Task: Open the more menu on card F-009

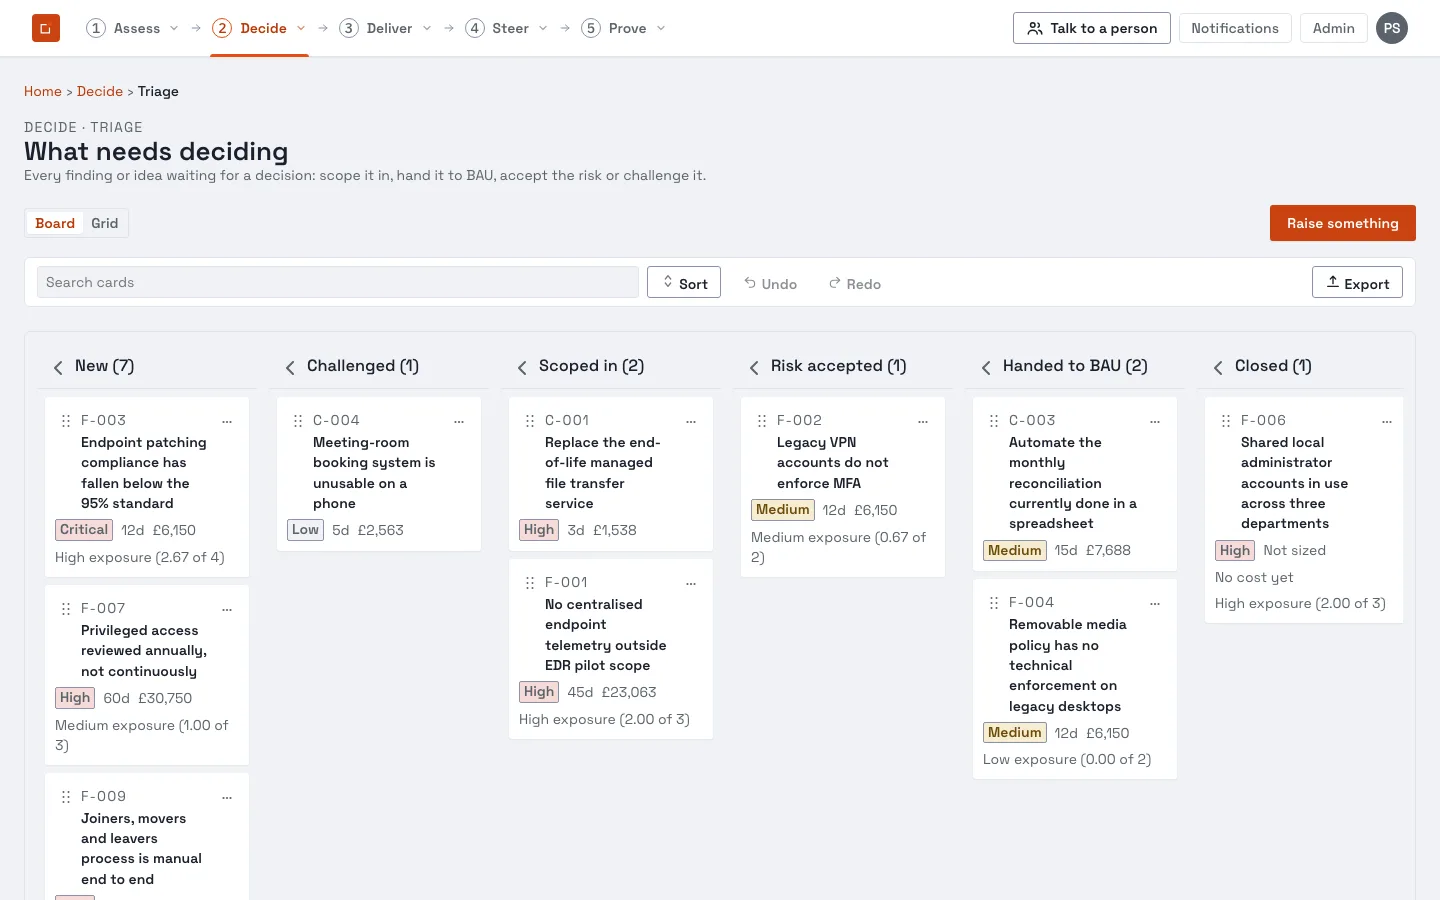Action: tap(227, 797)
